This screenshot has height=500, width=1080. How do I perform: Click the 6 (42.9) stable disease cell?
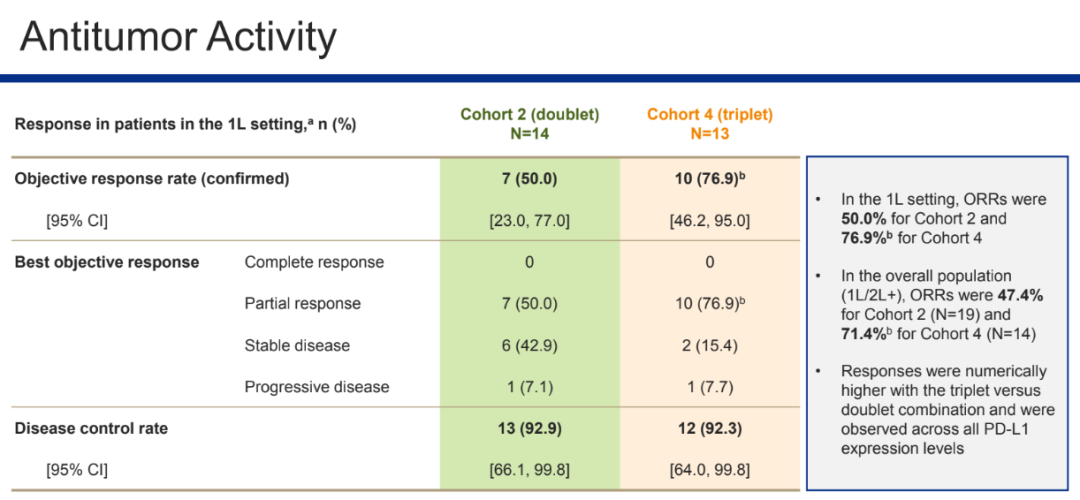[x=529, y=345]
